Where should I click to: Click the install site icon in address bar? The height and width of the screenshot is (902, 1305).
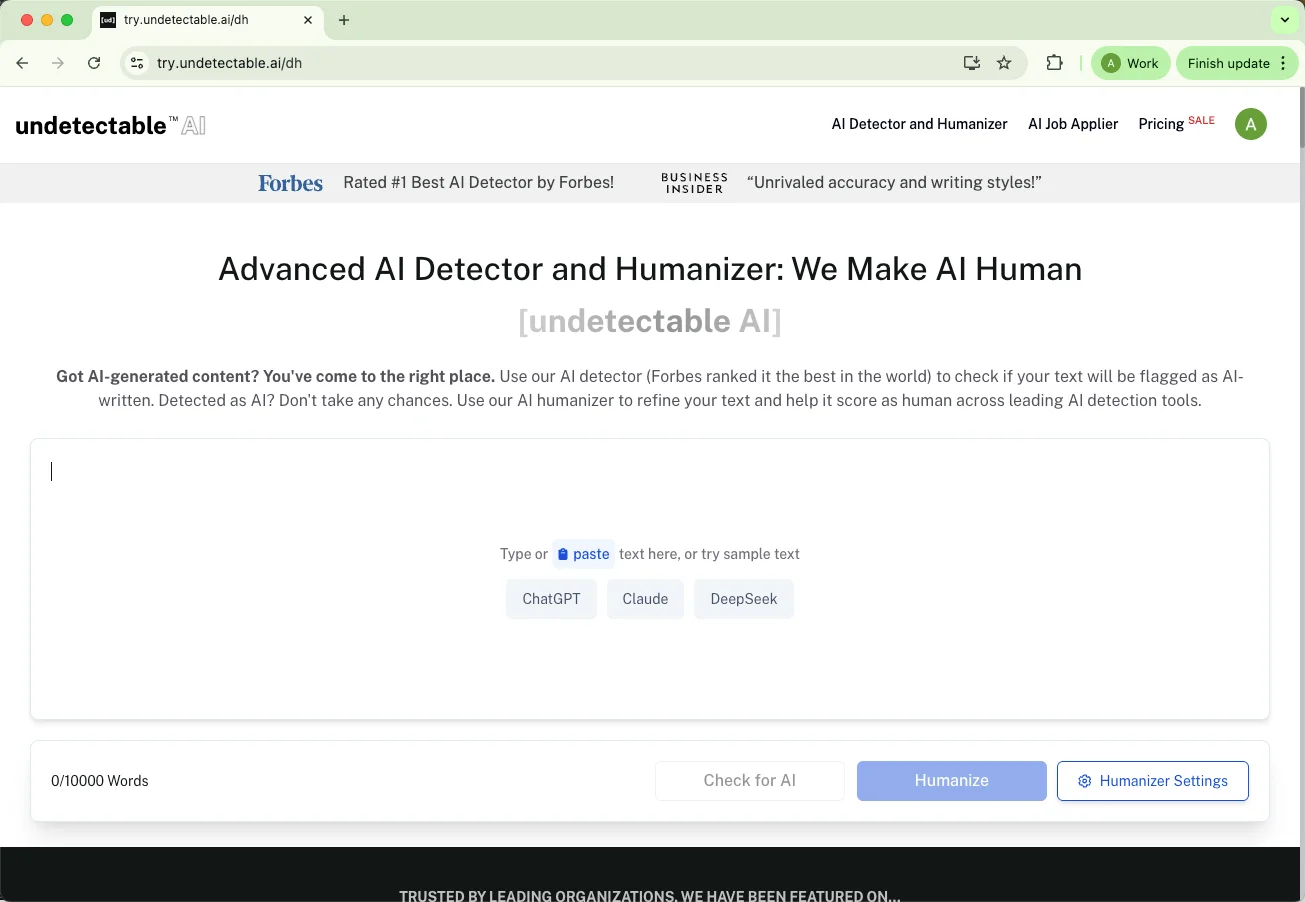pos(971,62)
